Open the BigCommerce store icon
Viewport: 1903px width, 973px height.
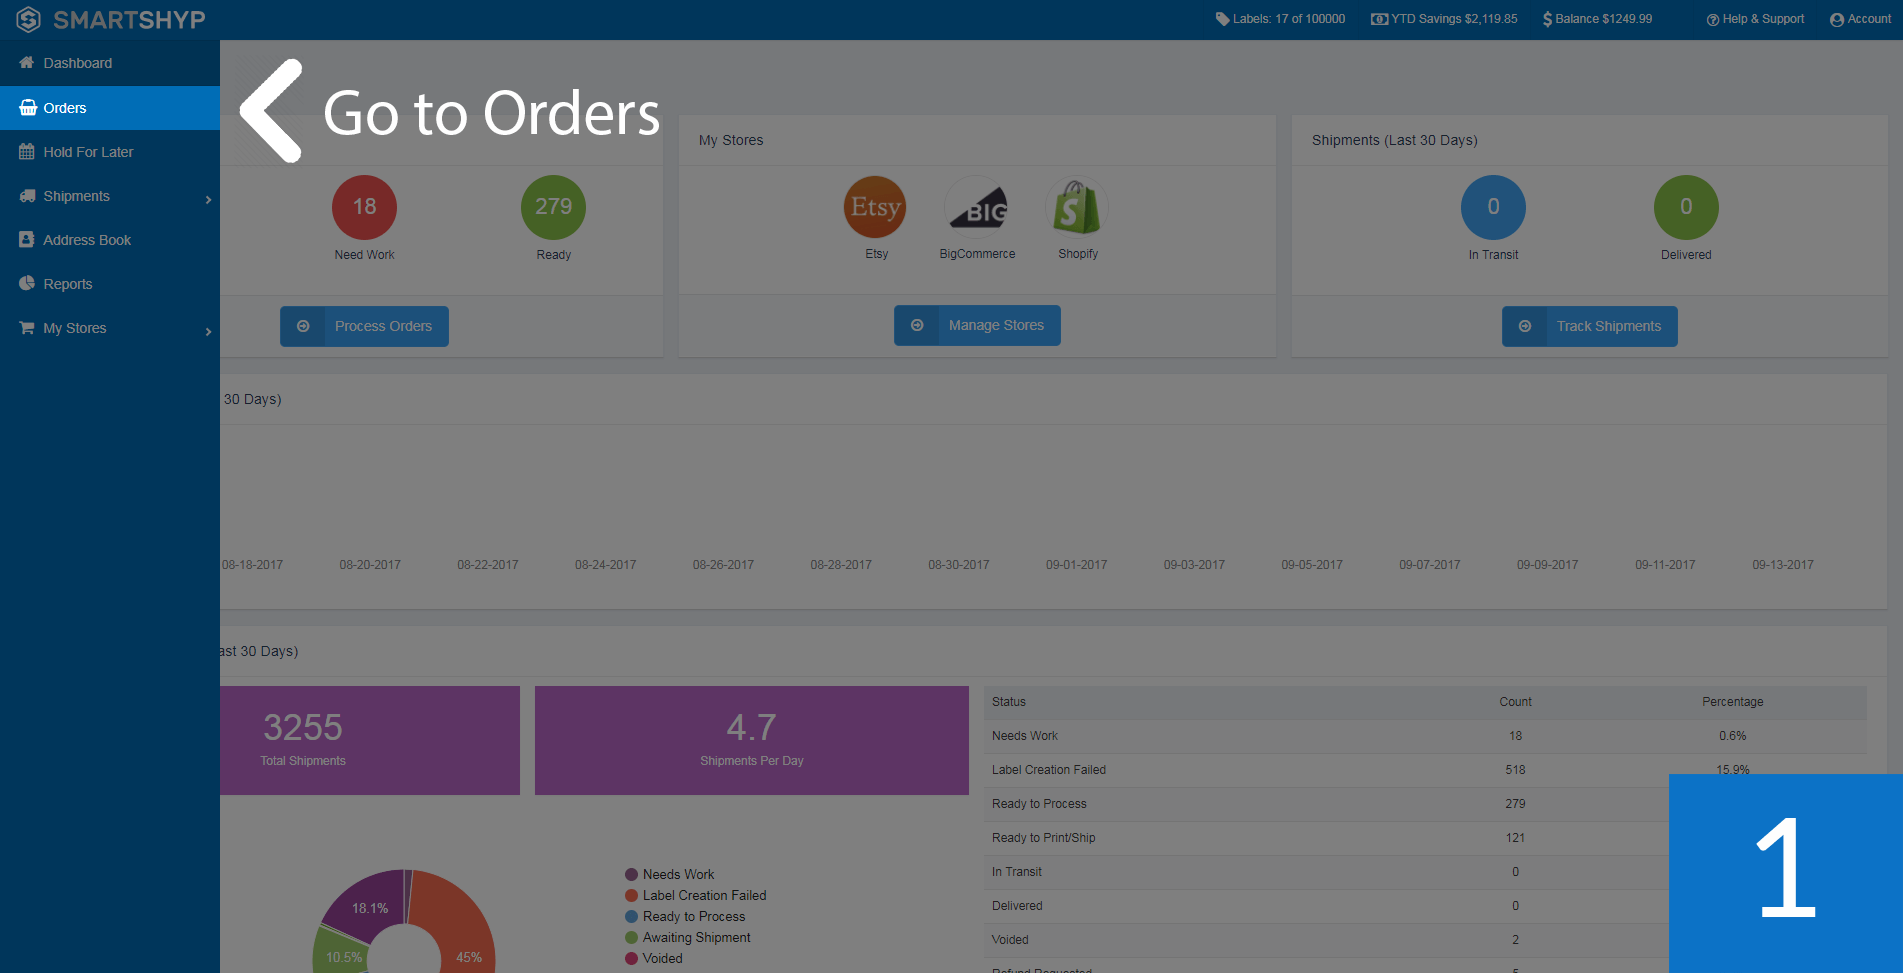click(x=977, y=207)
